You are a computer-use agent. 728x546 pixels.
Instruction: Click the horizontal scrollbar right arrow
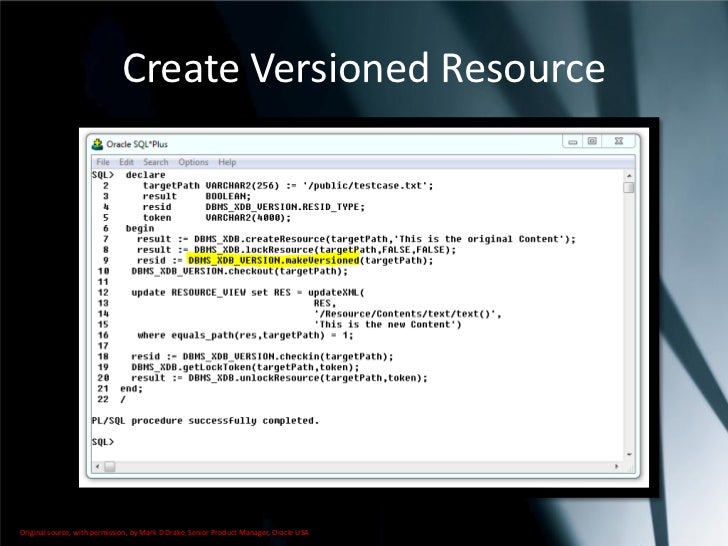coord(617,466)
